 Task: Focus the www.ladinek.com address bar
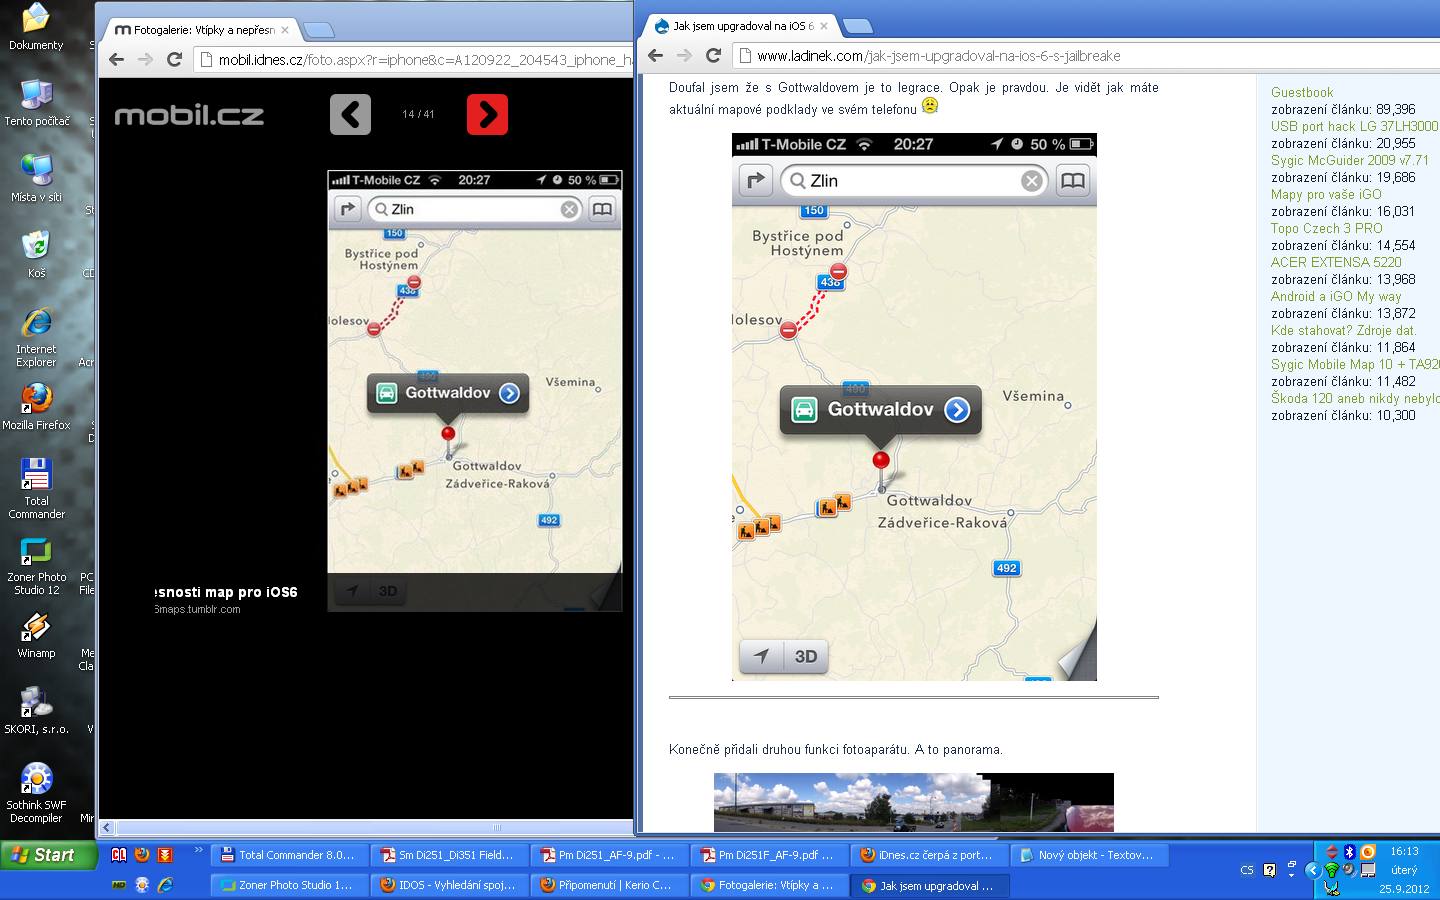pos(1086,56)
